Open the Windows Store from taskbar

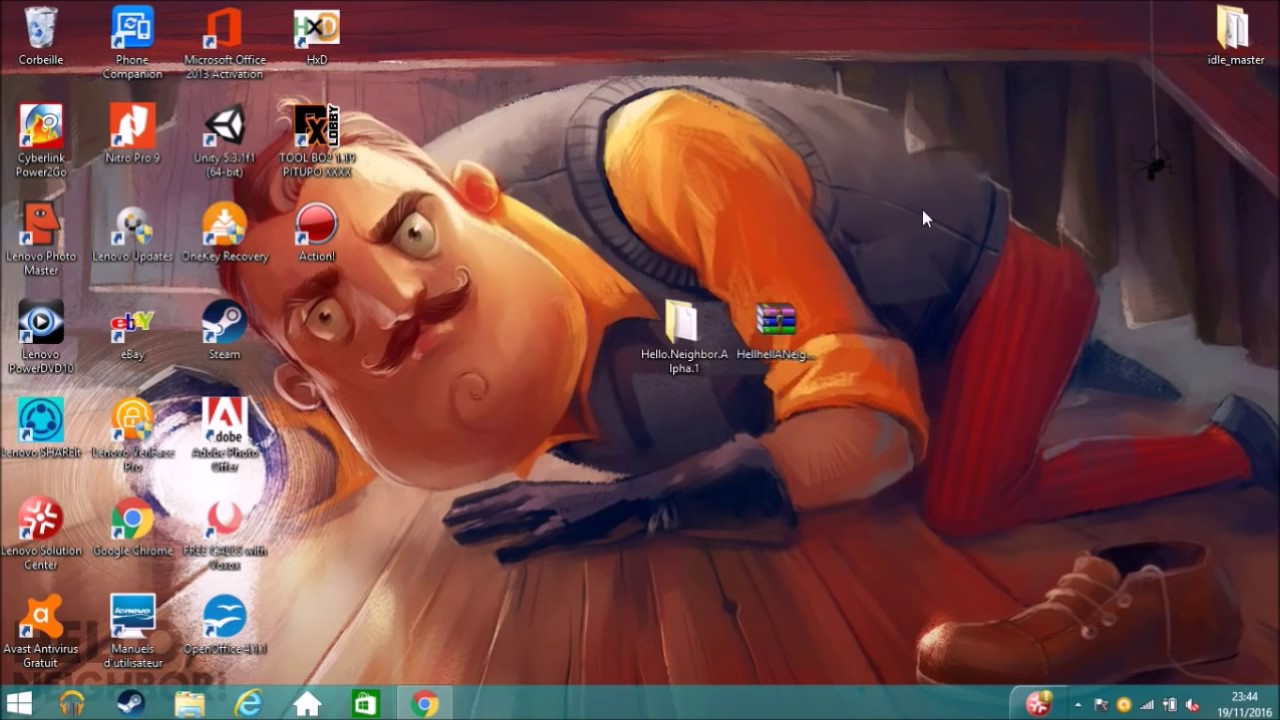(366, 704)
